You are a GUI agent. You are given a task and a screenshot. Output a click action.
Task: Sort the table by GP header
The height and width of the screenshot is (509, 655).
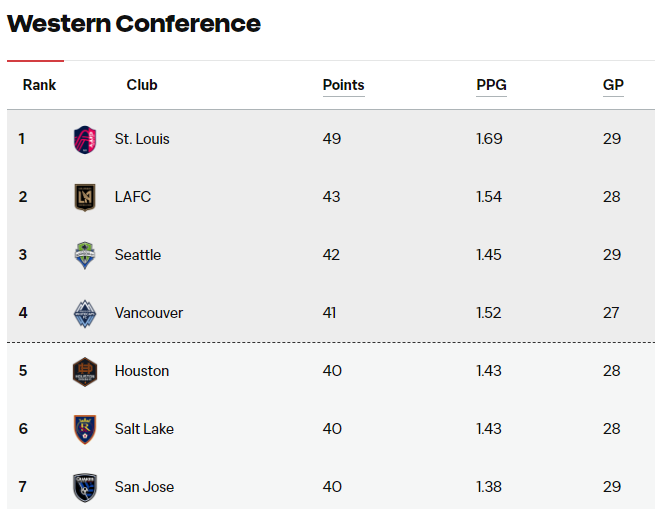click(613, 85)
